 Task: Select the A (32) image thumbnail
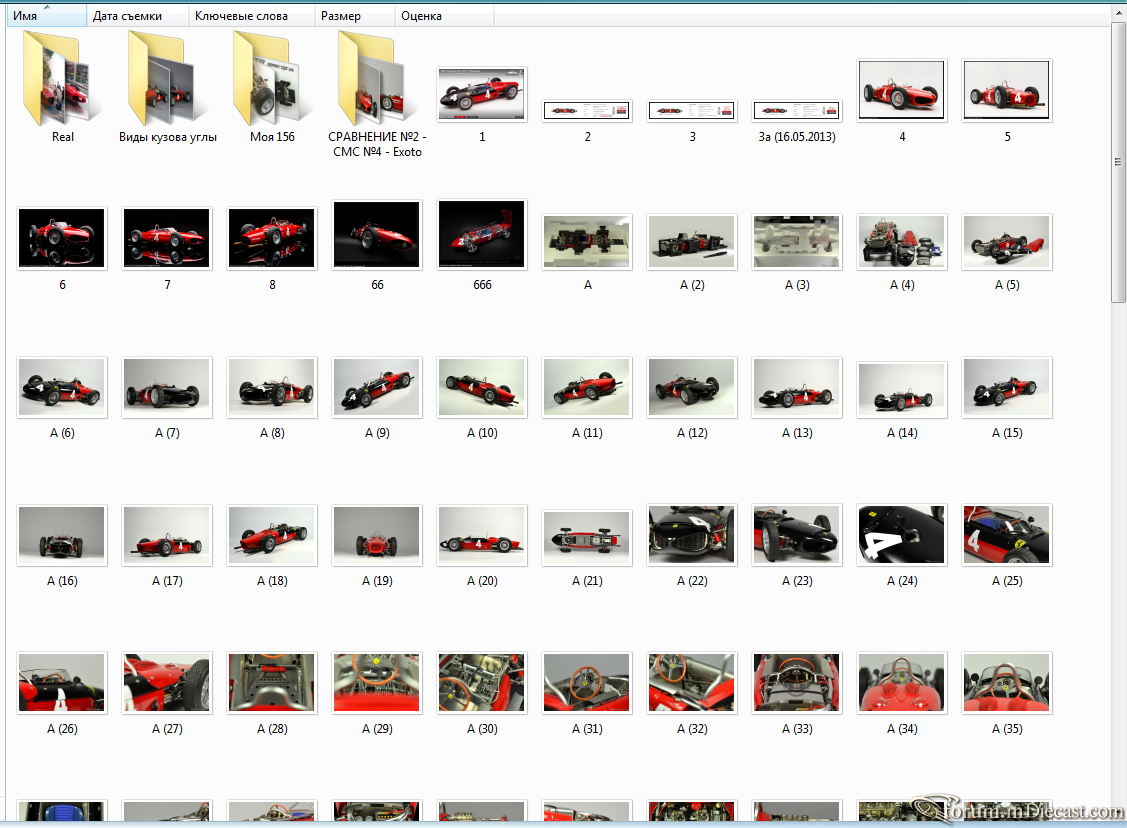pyautogui.click(x=691, y=683)
